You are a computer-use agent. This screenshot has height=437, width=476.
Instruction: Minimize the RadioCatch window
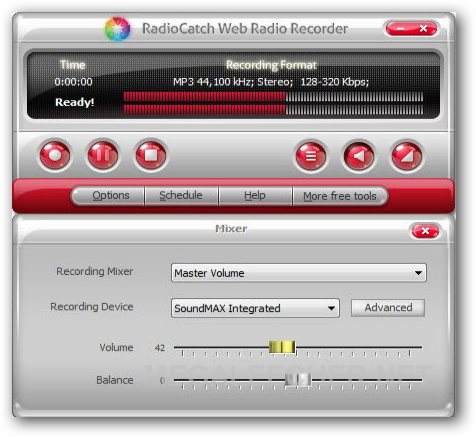[x=400, y=29]
